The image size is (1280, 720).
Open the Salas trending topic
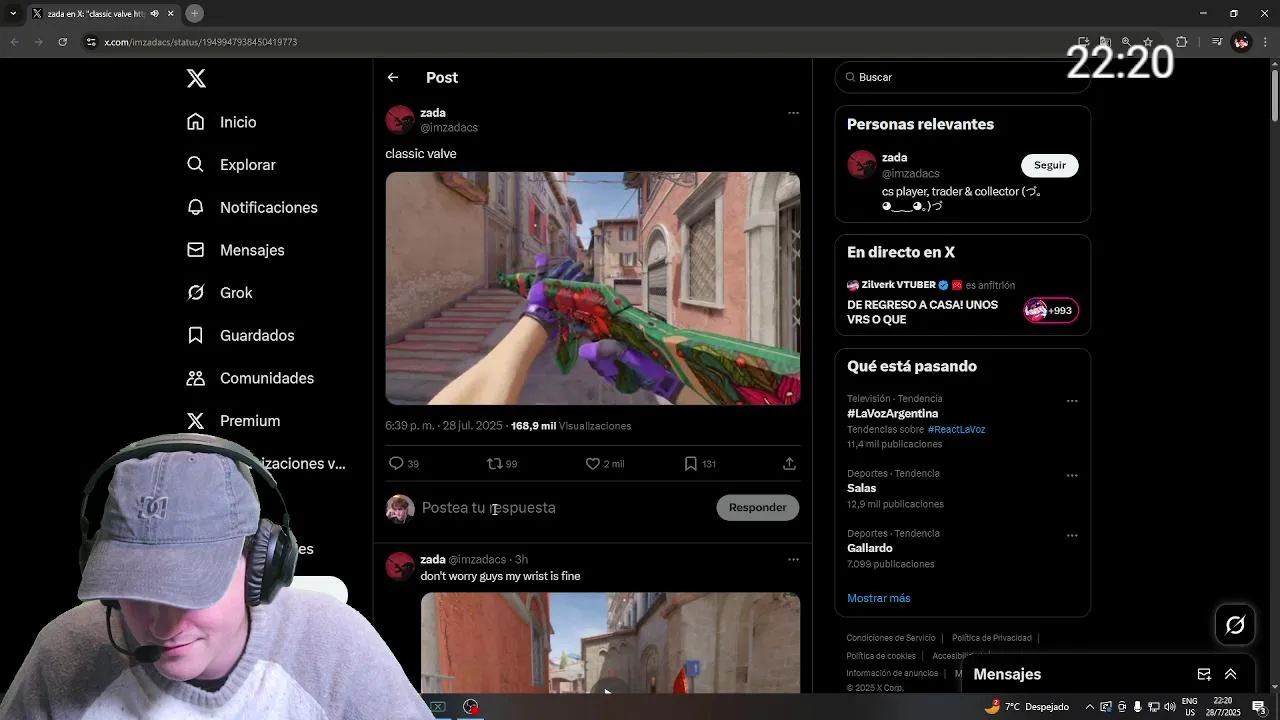[x=861, y=488]
